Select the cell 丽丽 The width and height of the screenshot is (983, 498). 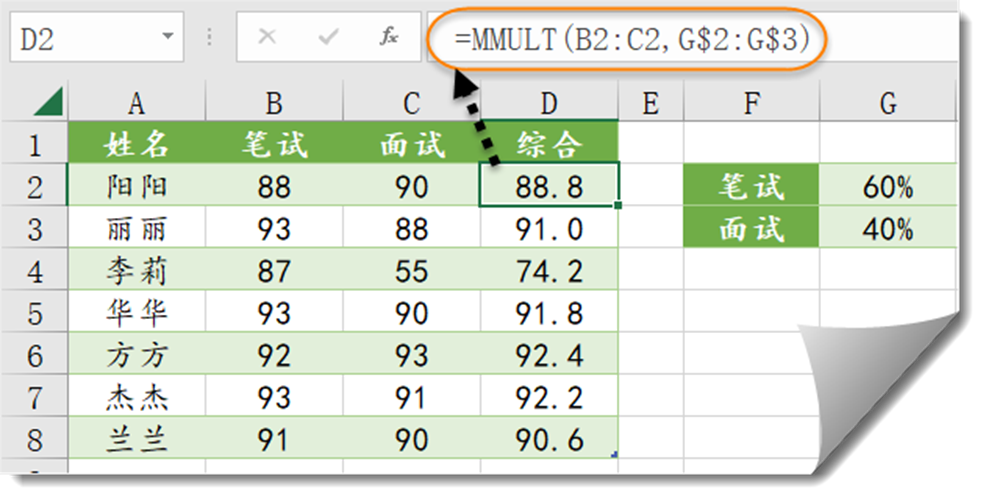click(137, 228)
